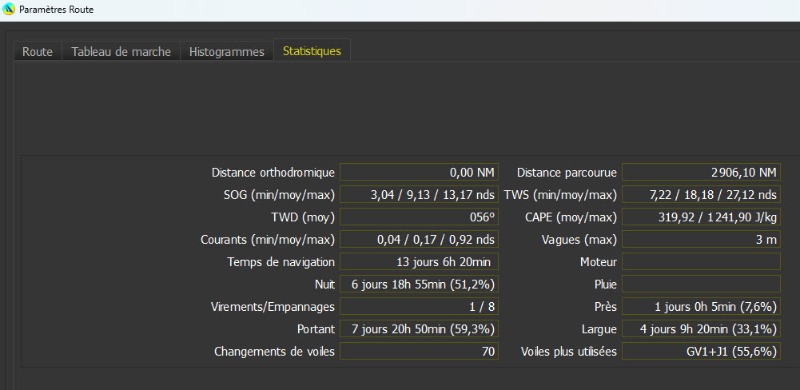Click the TWS (min/moy/max) label
Image resolution: width=800 pixels, height=390 pixels.
pos(560,195)
